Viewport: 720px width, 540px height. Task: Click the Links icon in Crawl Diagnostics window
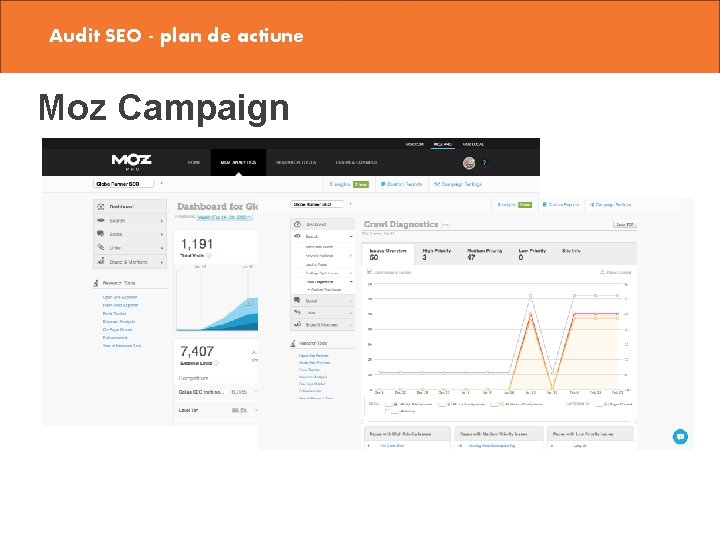297,312
